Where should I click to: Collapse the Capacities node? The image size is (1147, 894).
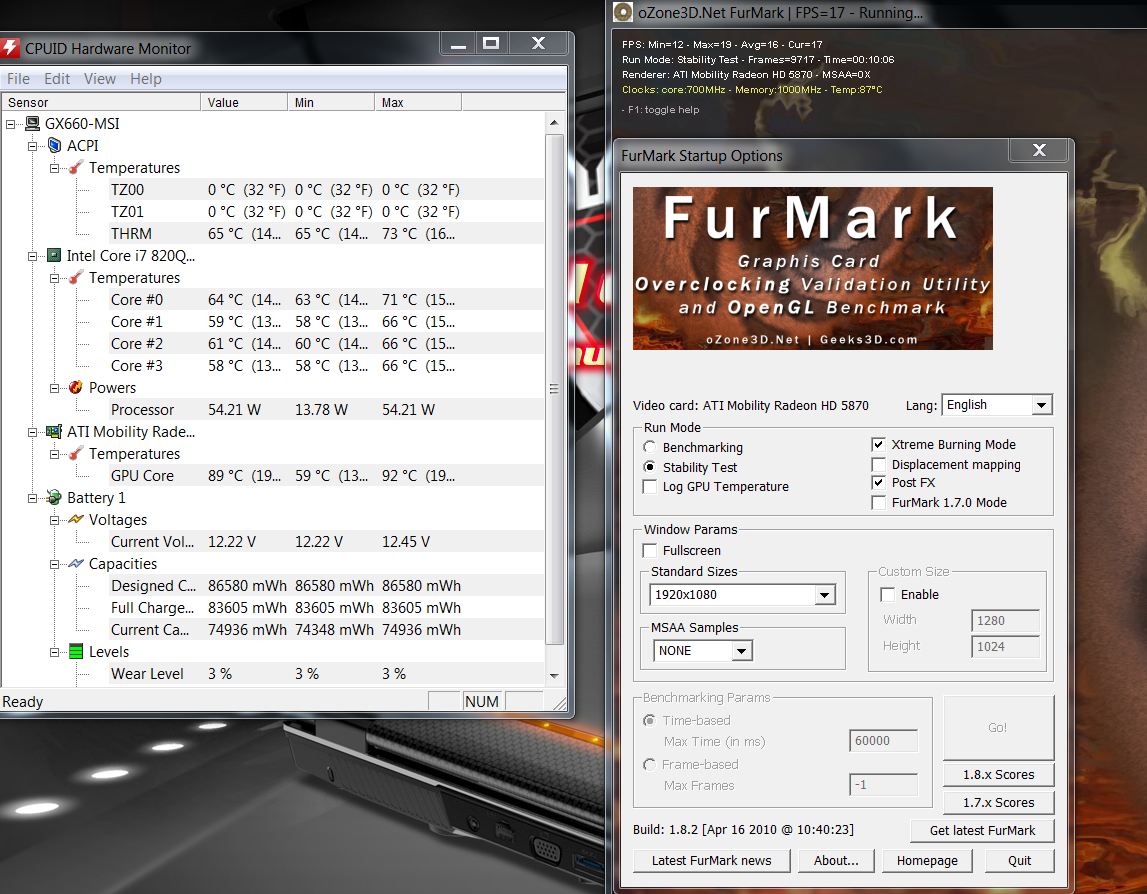click(x=54, y=564)
